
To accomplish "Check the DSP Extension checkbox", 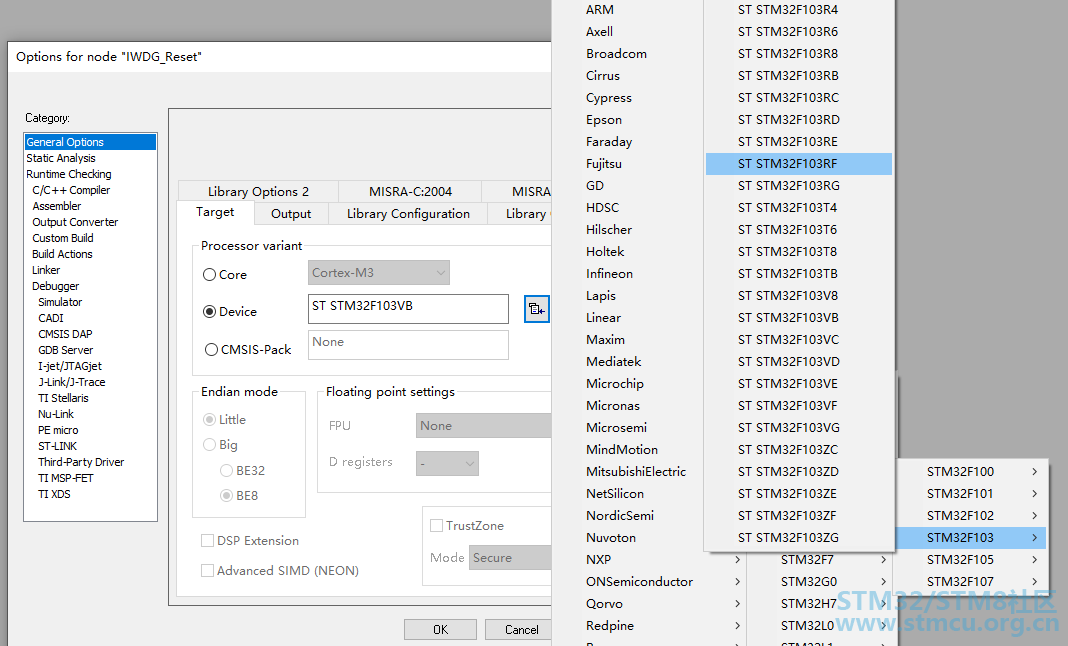I will (207, 540).
